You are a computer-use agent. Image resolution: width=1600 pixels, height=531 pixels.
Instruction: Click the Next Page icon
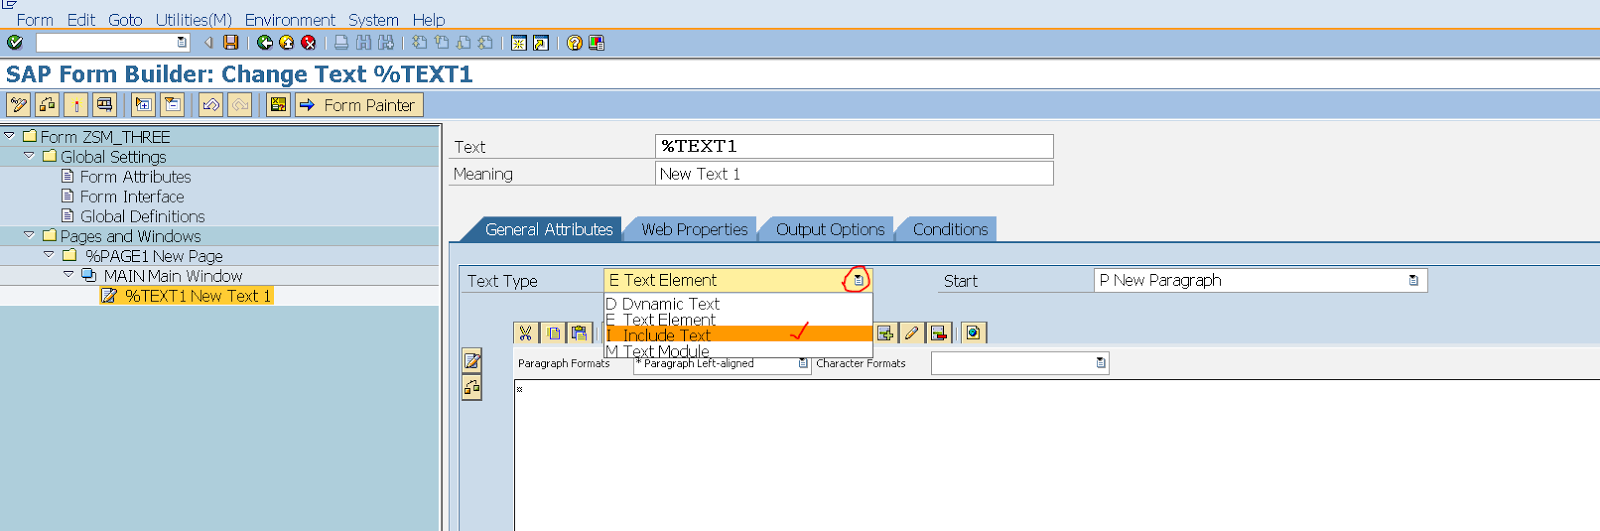[x=463, y=42]
